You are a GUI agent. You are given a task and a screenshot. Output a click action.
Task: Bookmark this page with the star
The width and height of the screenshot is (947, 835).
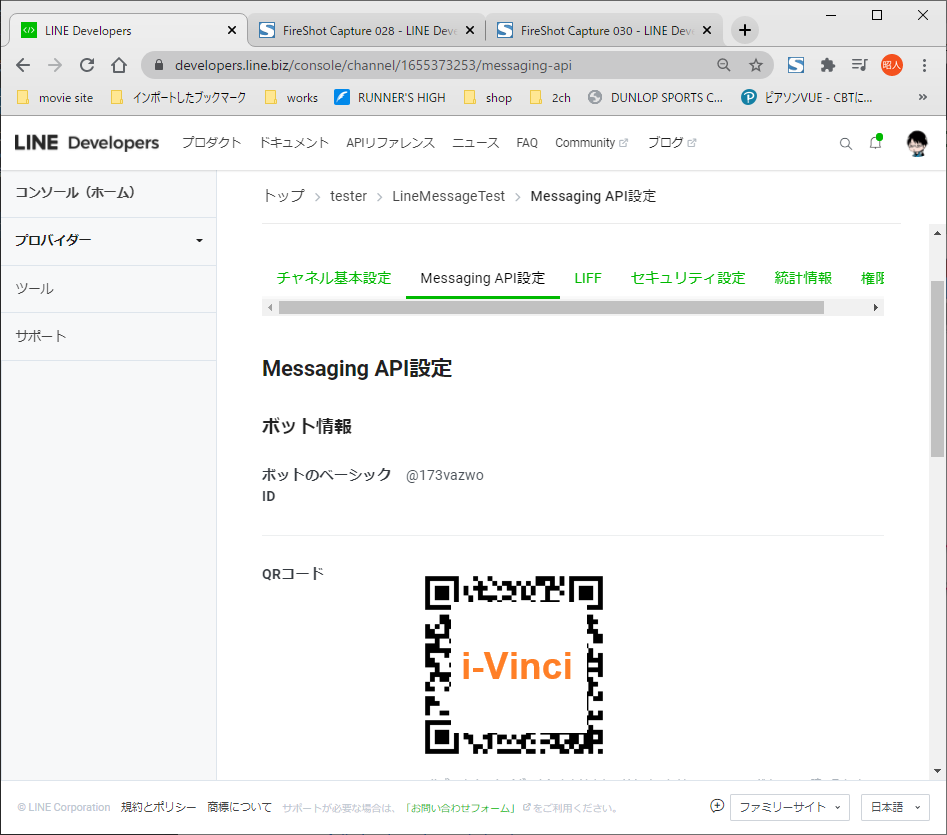(756, 65)
